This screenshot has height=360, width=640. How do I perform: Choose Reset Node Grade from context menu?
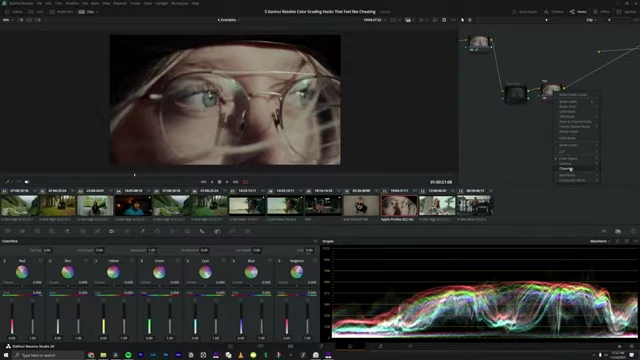click(576, 95)
